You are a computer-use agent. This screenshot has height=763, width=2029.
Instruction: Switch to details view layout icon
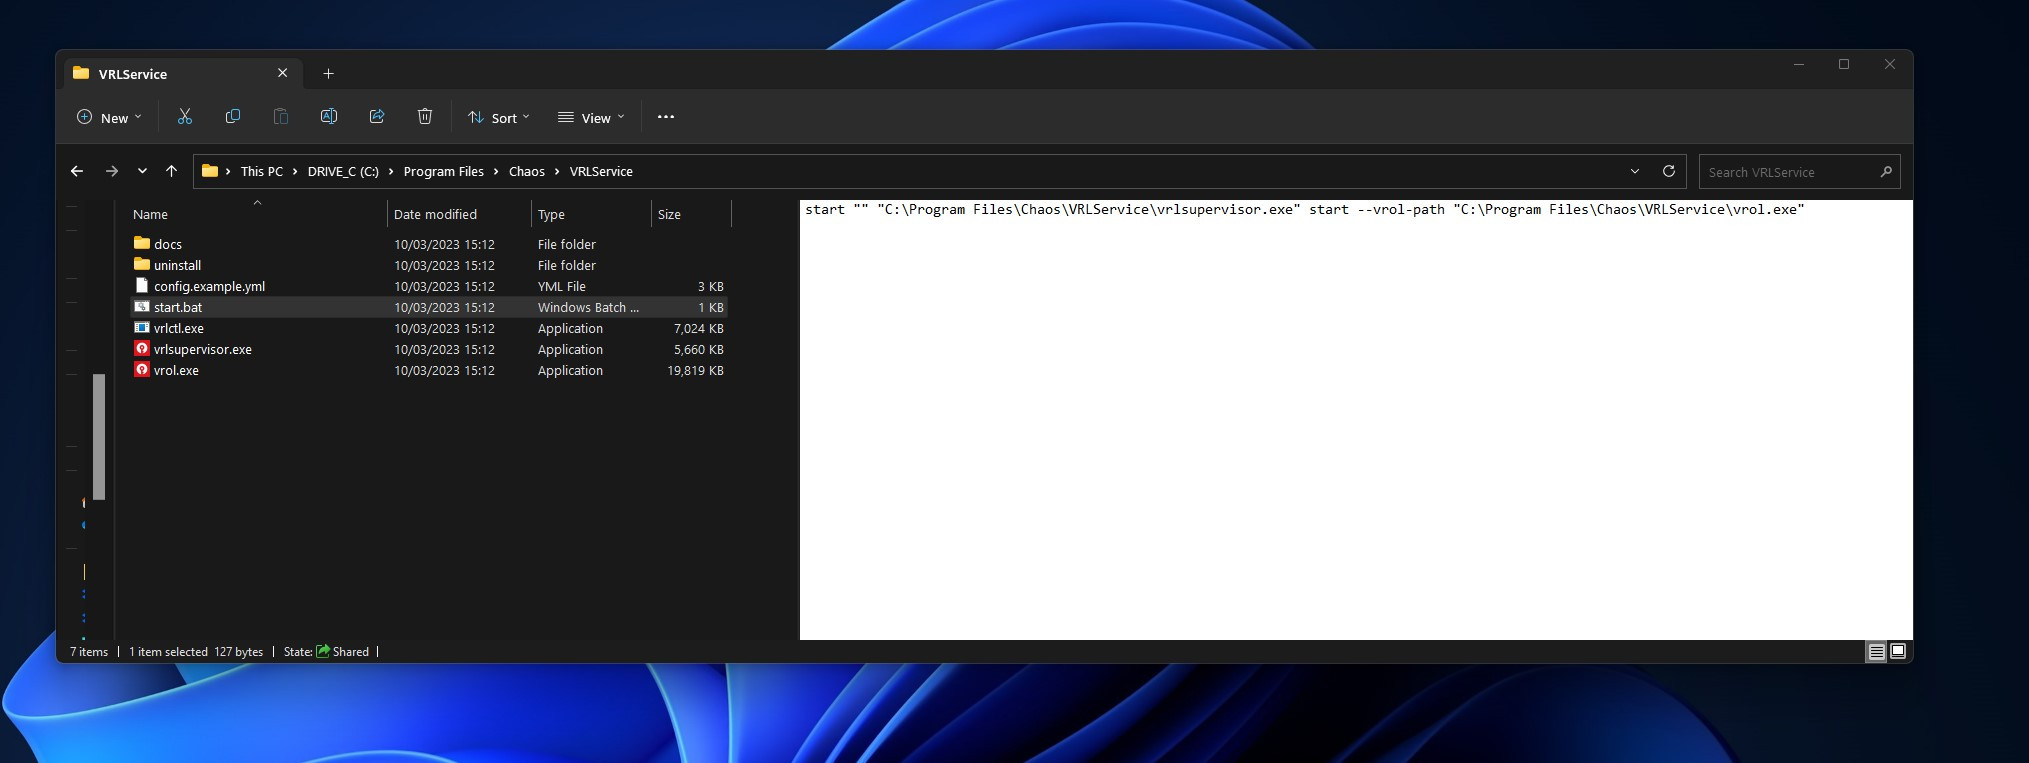[1877, 652]
